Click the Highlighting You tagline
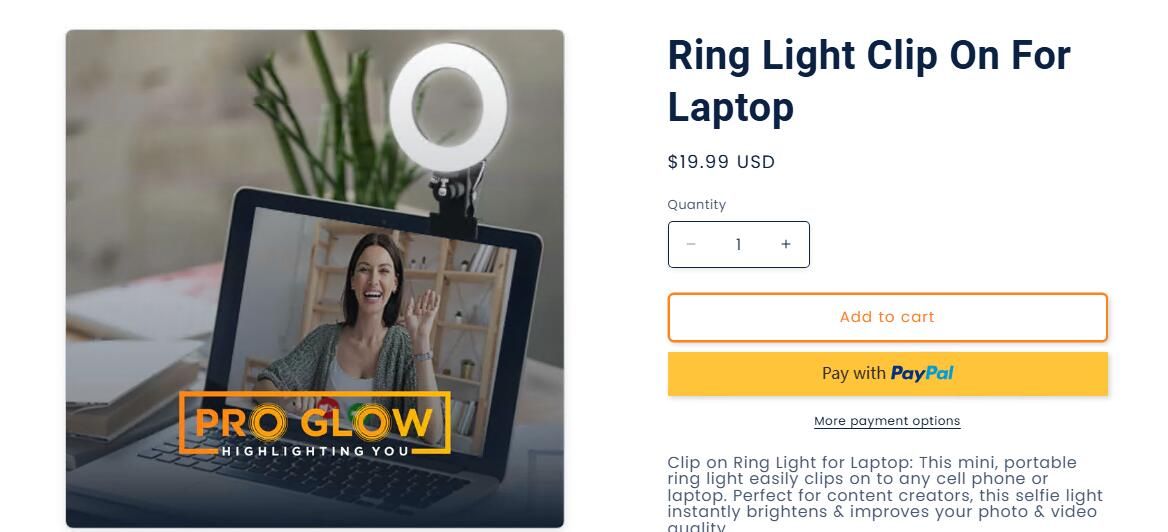 315,451
